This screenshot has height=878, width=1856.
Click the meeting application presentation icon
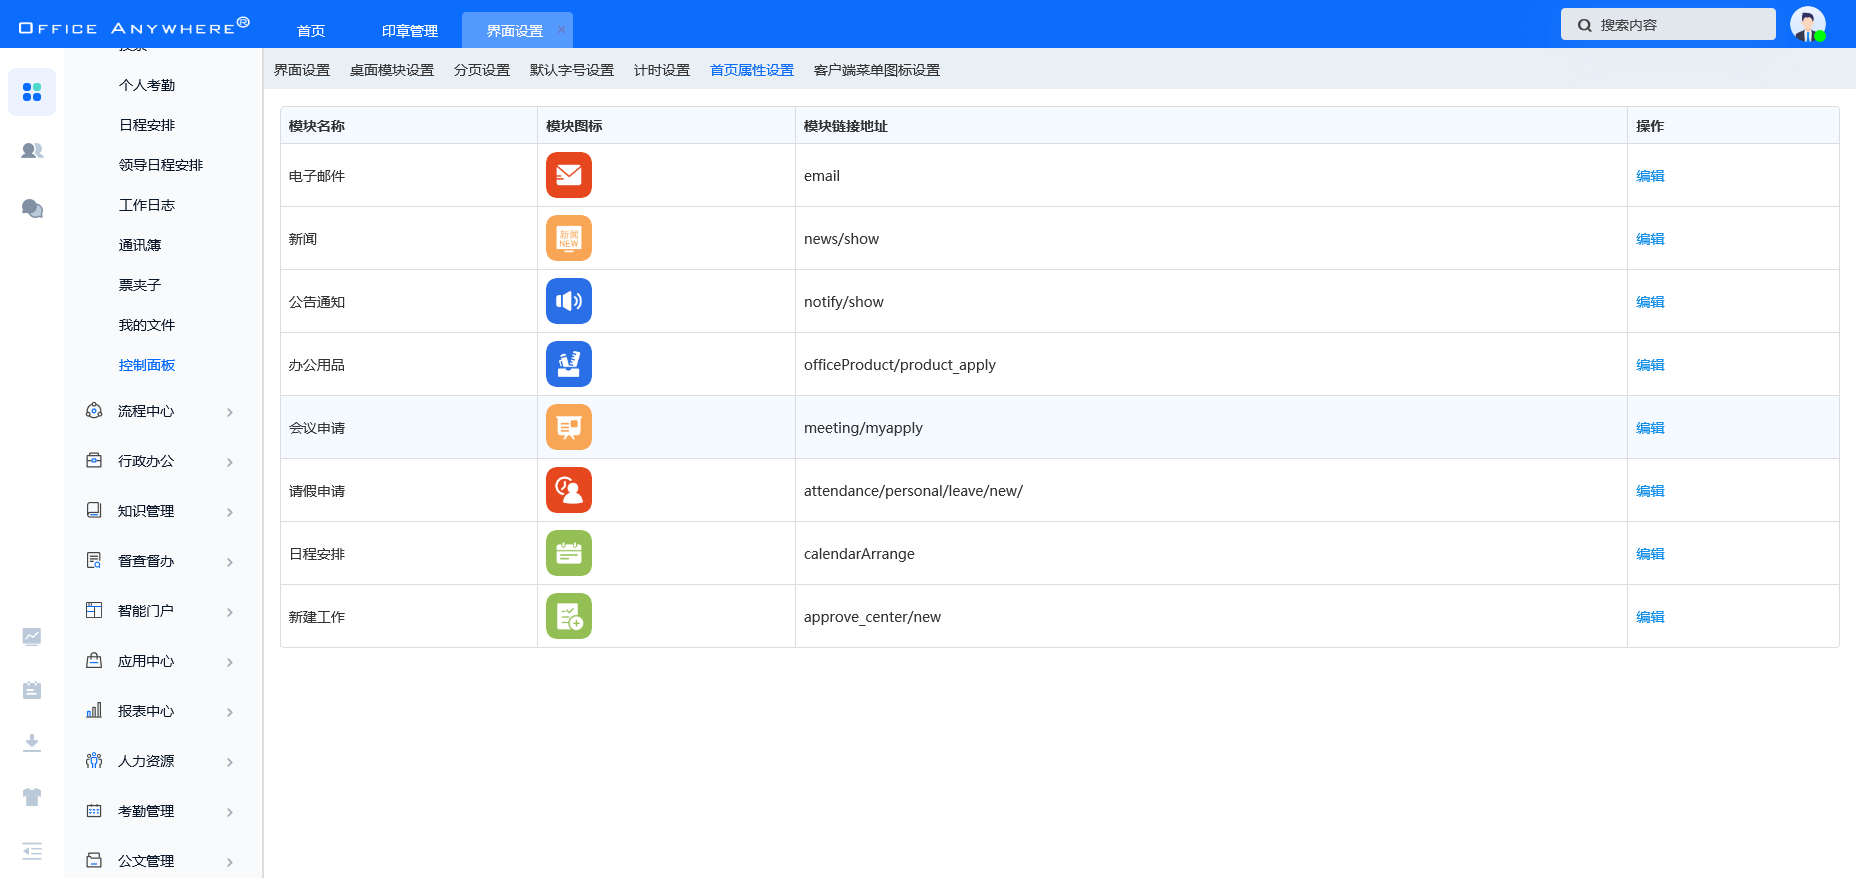568,427
